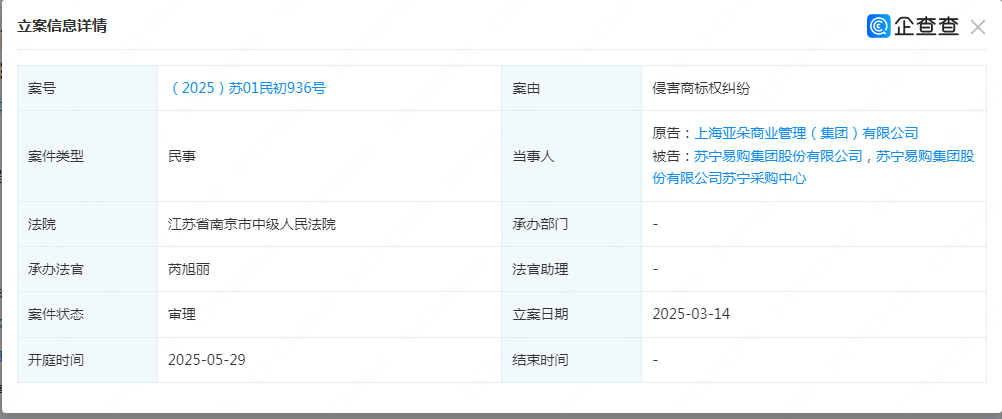Open case number (2025)苏01民初936号 link
1002x419 pixels.
(247, 88)
